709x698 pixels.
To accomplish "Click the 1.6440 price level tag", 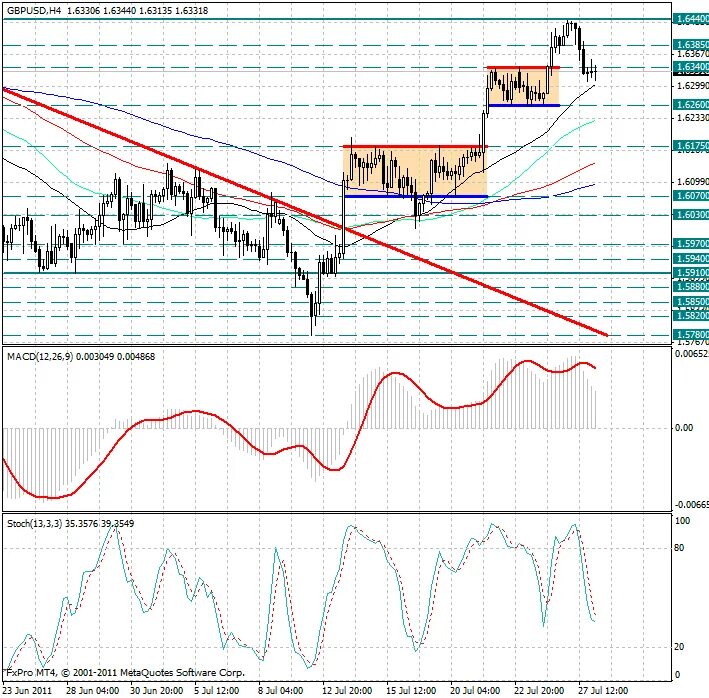I will click(x=691, y=19).
